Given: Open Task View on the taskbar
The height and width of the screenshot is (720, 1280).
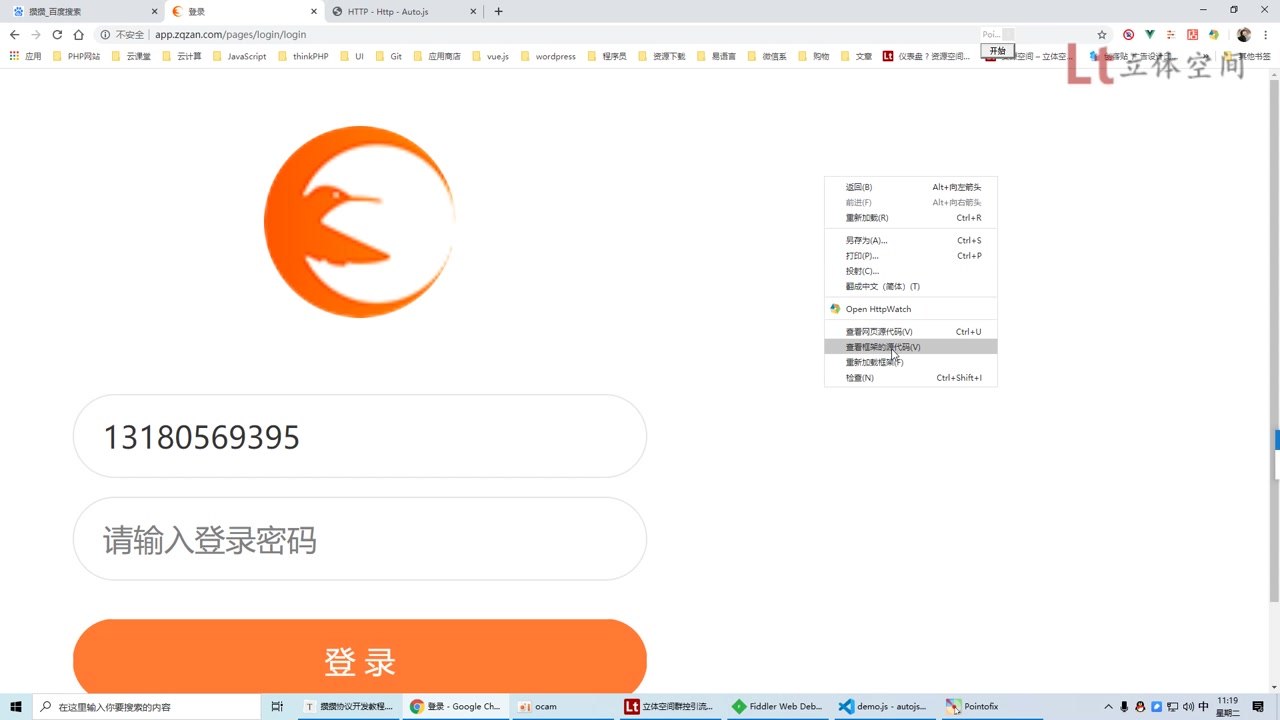Looking at the screenshot, I should [277, 706].
